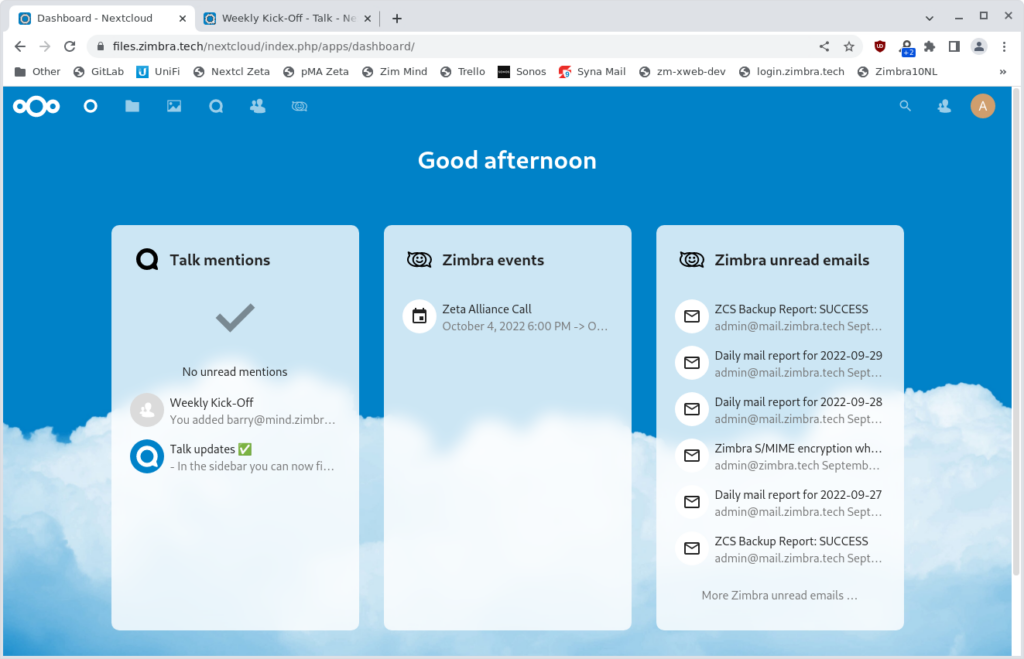Click the Brave Shields icon in the toolbar
This screenshot has height=659, width=1024.
coord(879,45)
